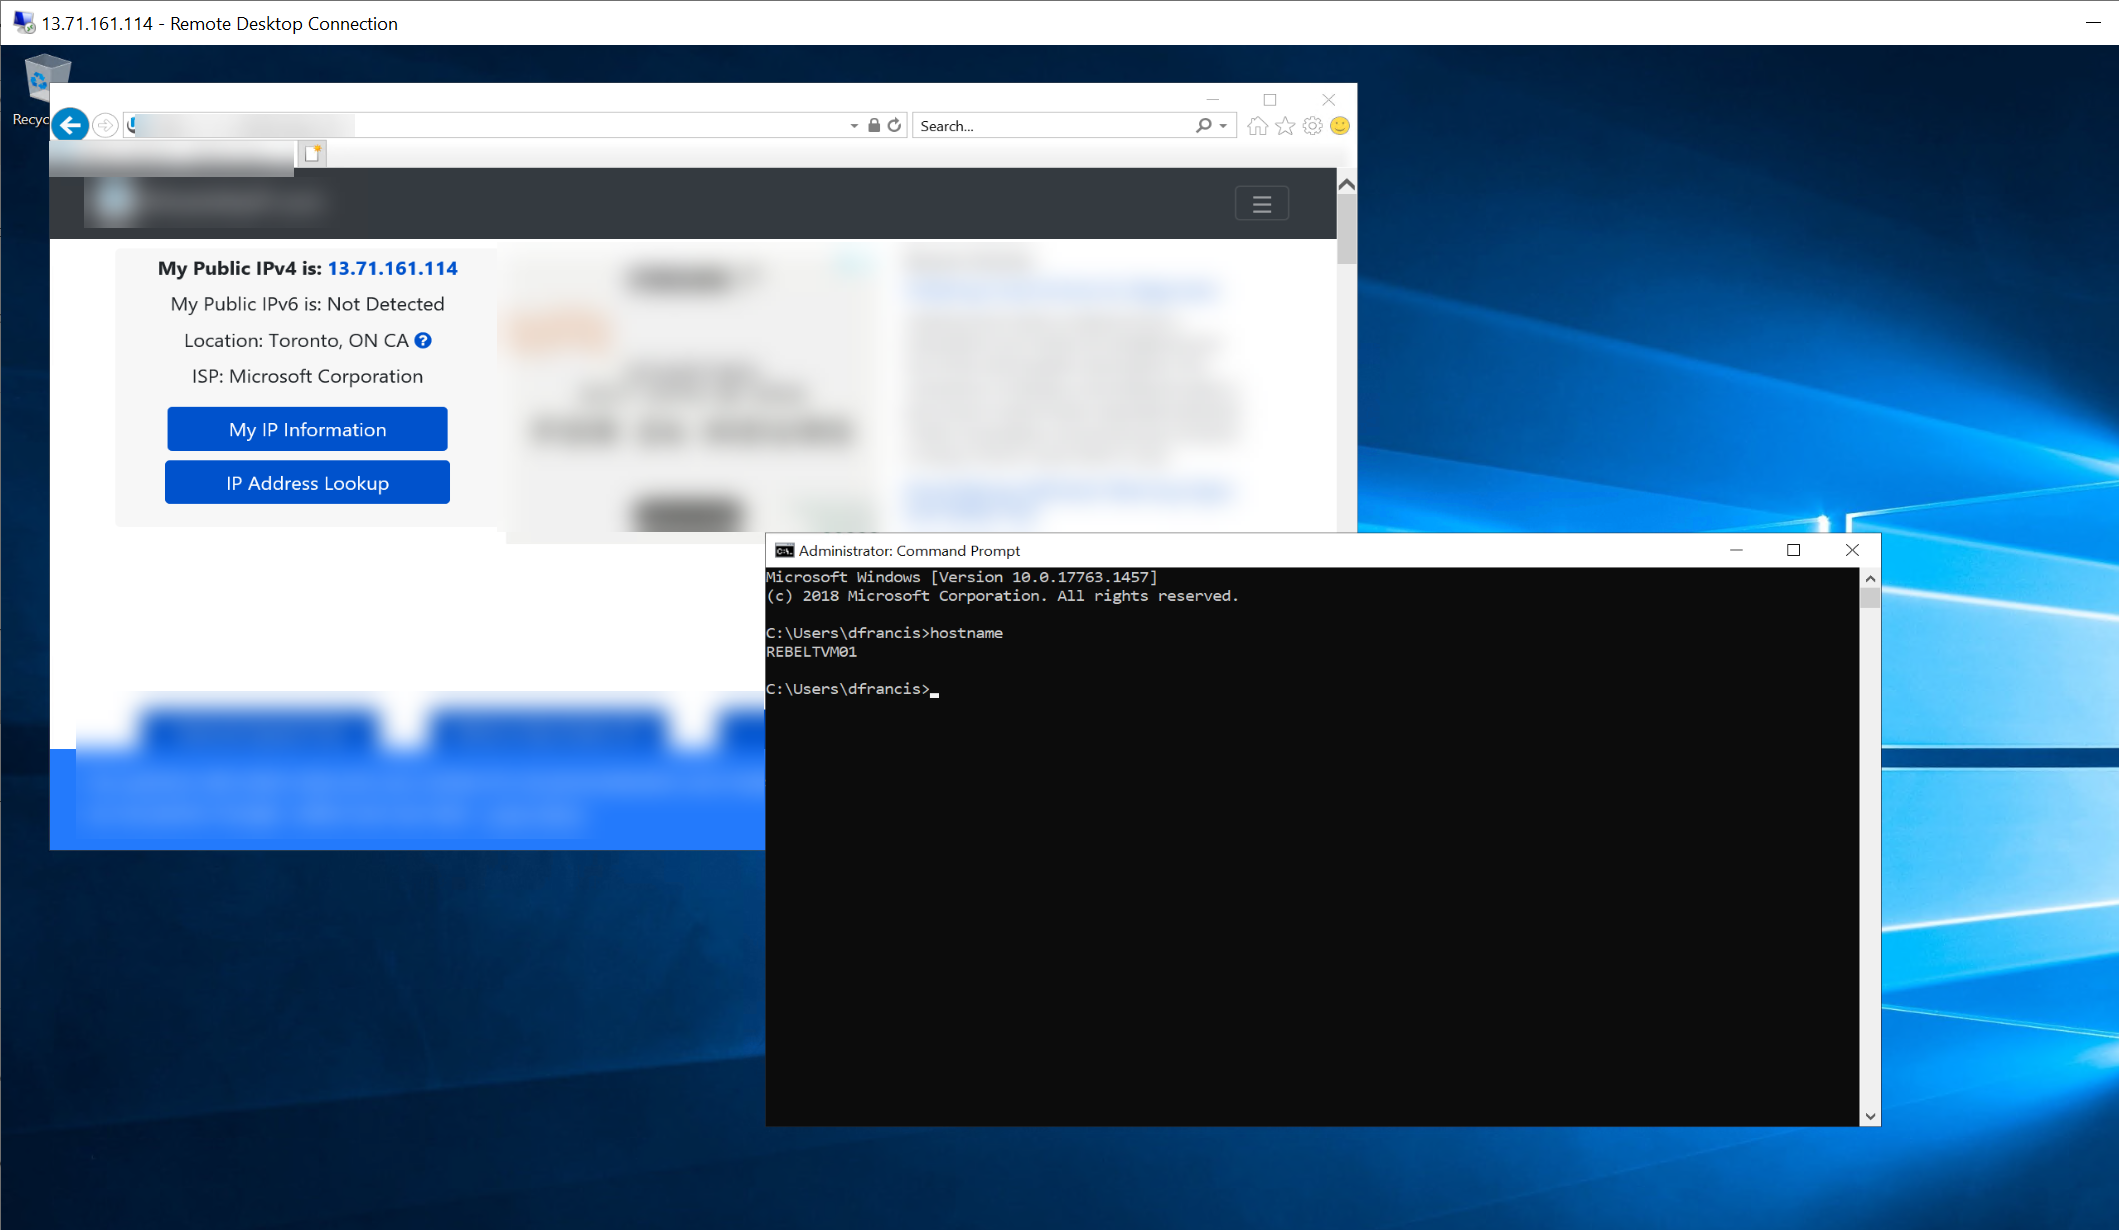This screenshot has width=2119, height=1230.
Task: Click IP Address Lookup button
Action: tap(307, 483)
